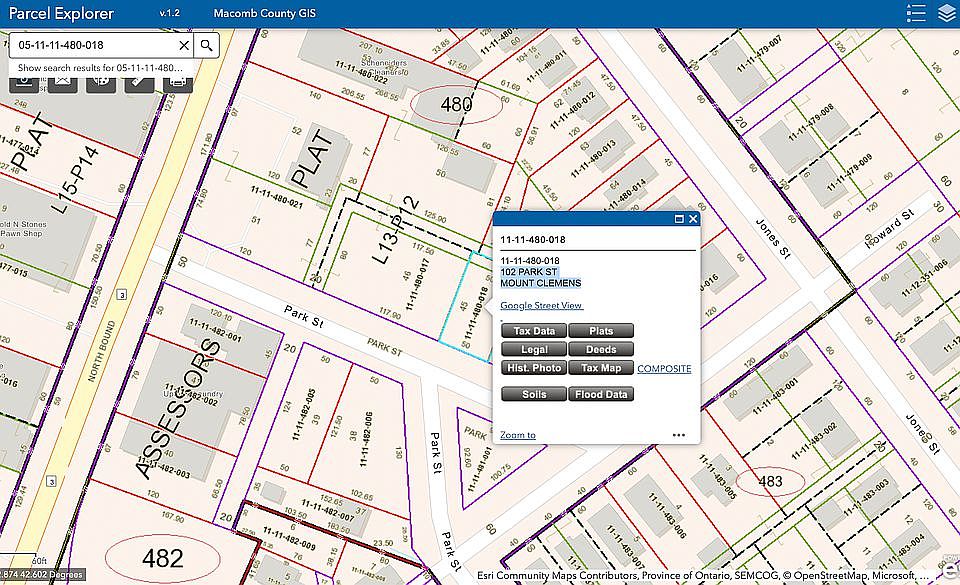Run search with the magnifier button
960x585 pixels.
206,45
